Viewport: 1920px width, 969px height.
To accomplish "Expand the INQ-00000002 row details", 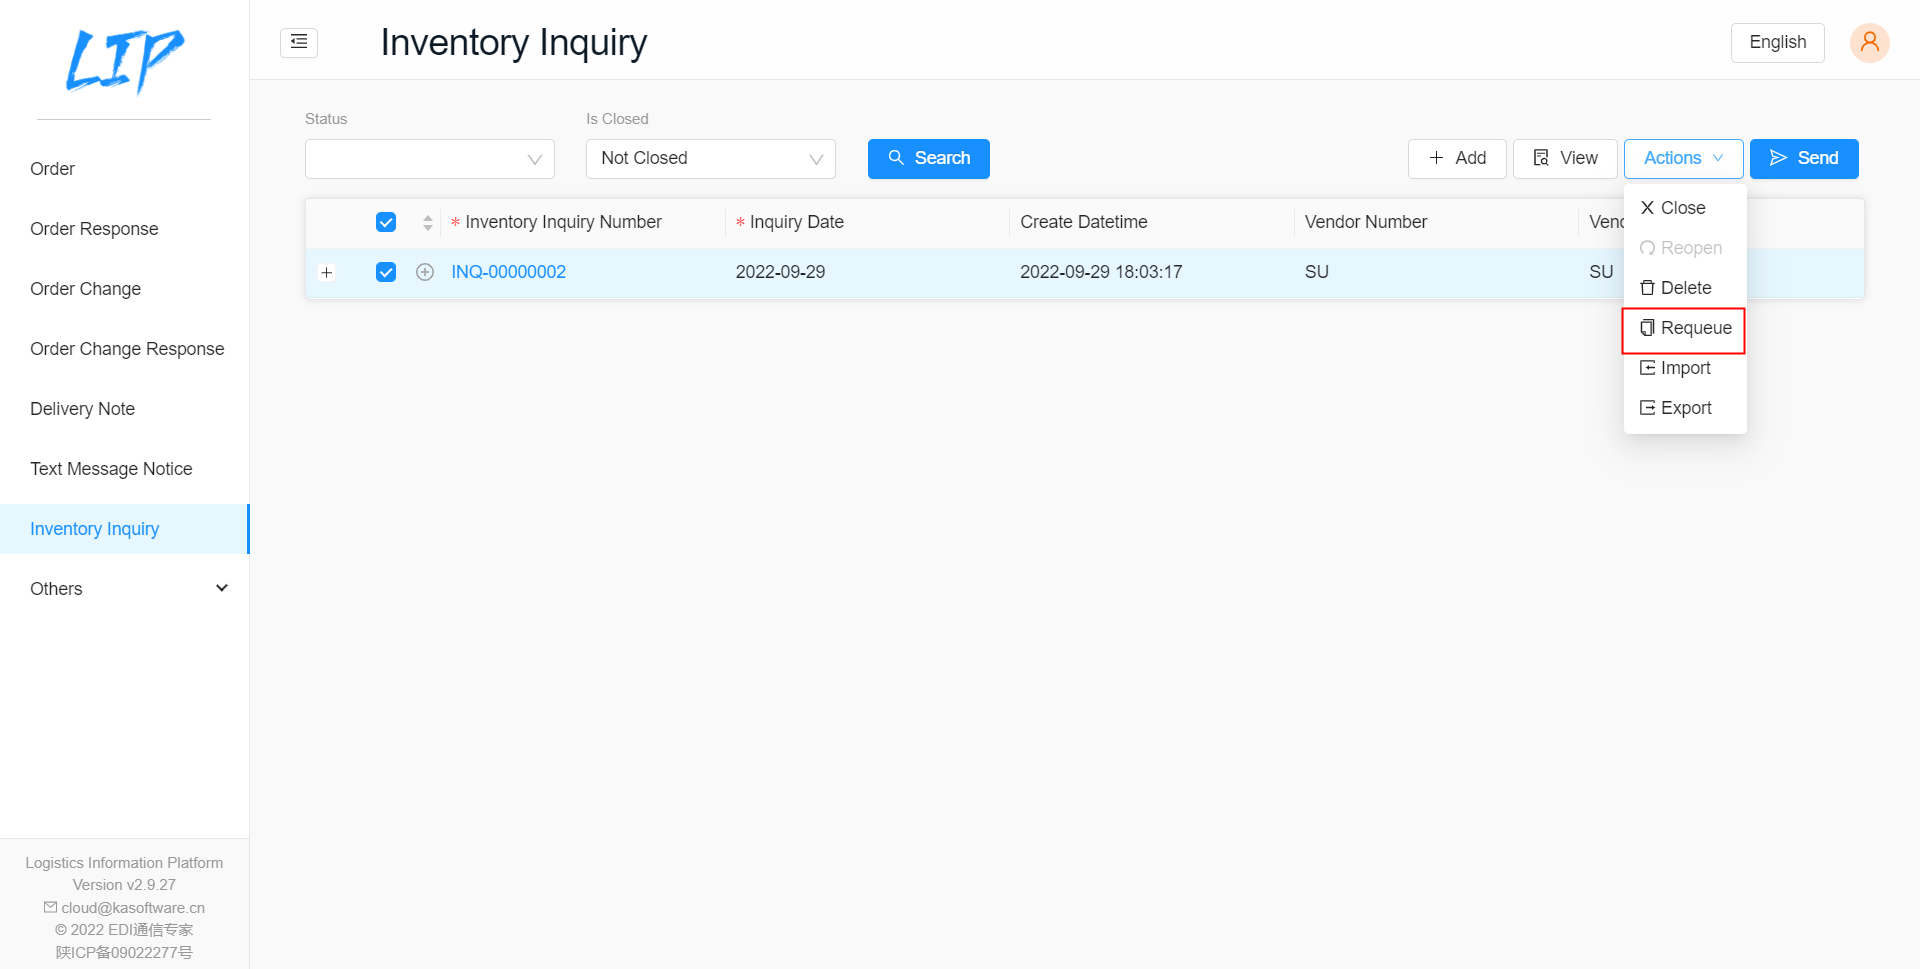I will click(x=327, y=272).
